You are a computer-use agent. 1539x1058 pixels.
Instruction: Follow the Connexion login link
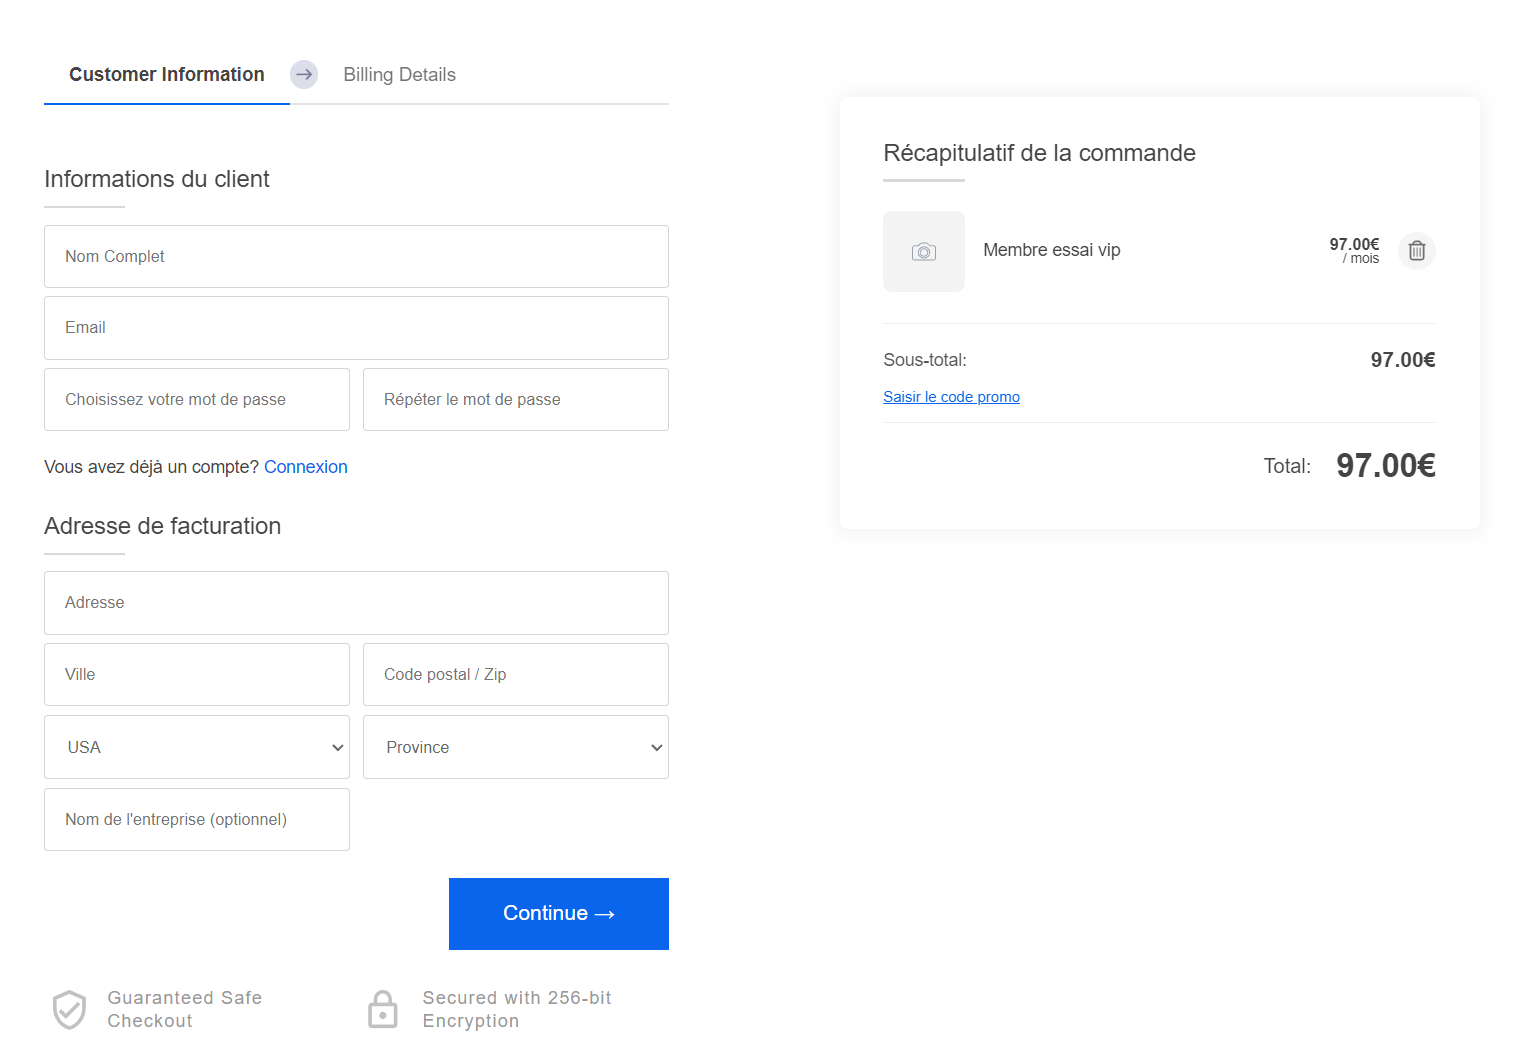[x=305, y=467]
